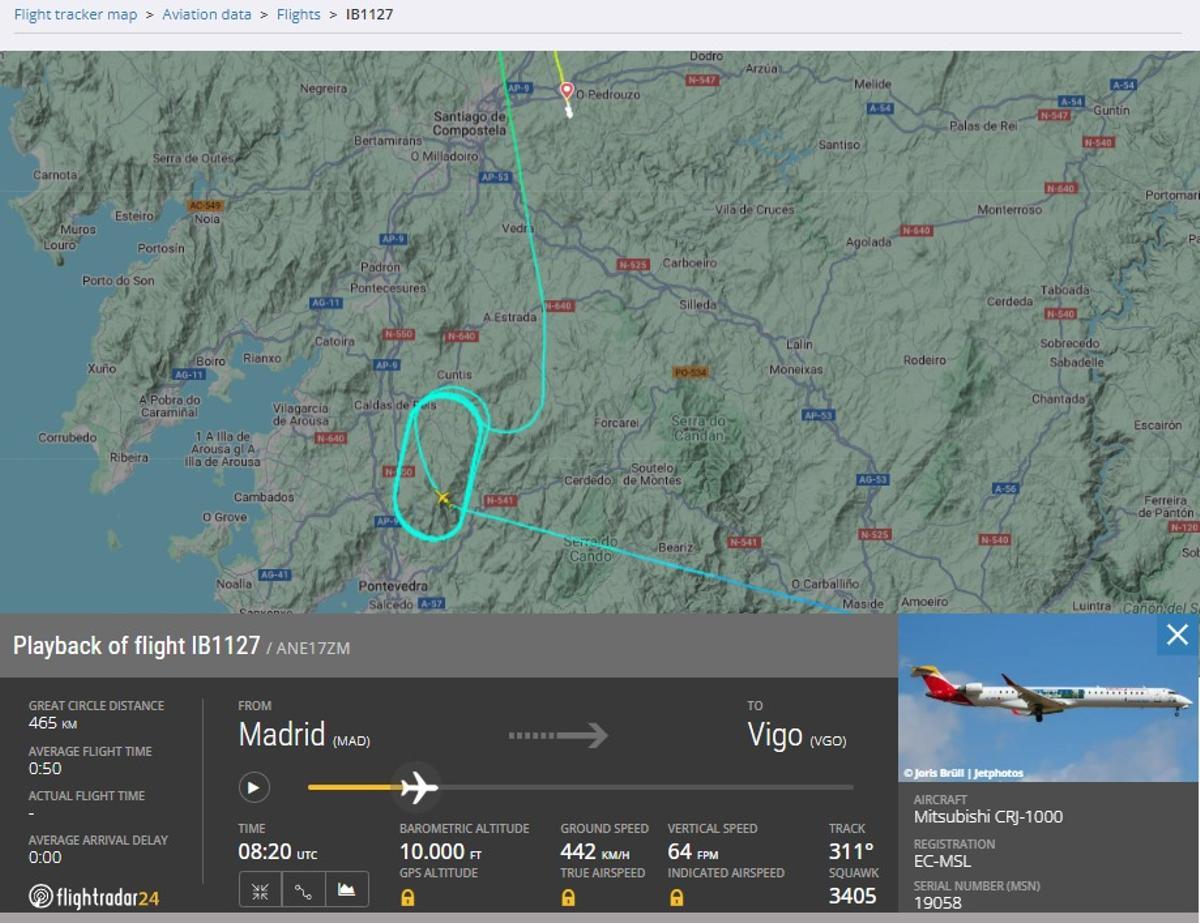Click the true airspeed padlock icon
The width and height of the screenshot is (1200, 923).
pyautogui.click(x=568, y=897)
